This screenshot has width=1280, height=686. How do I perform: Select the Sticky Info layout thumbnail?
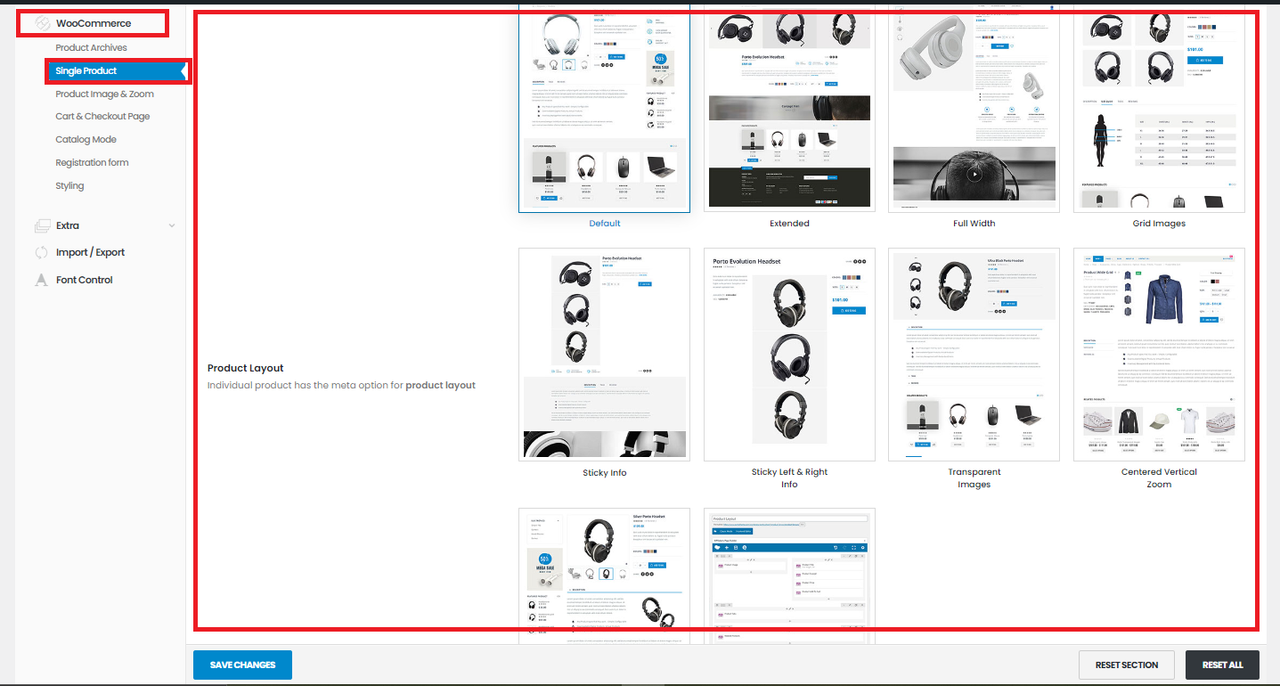coord(604,354)
